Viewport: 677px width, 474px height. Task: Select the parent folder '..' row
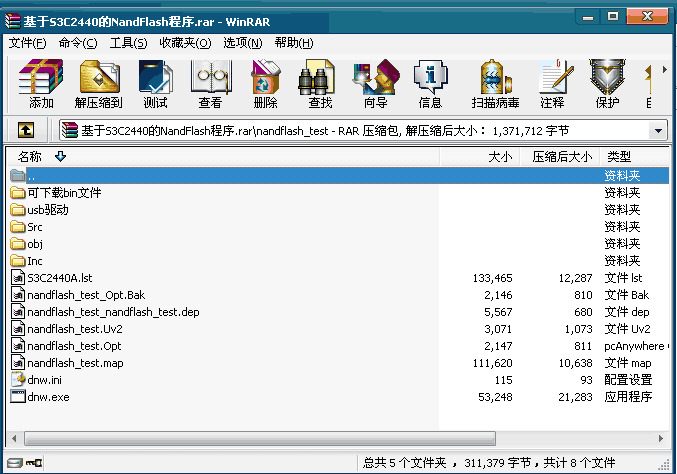point(339,176)
